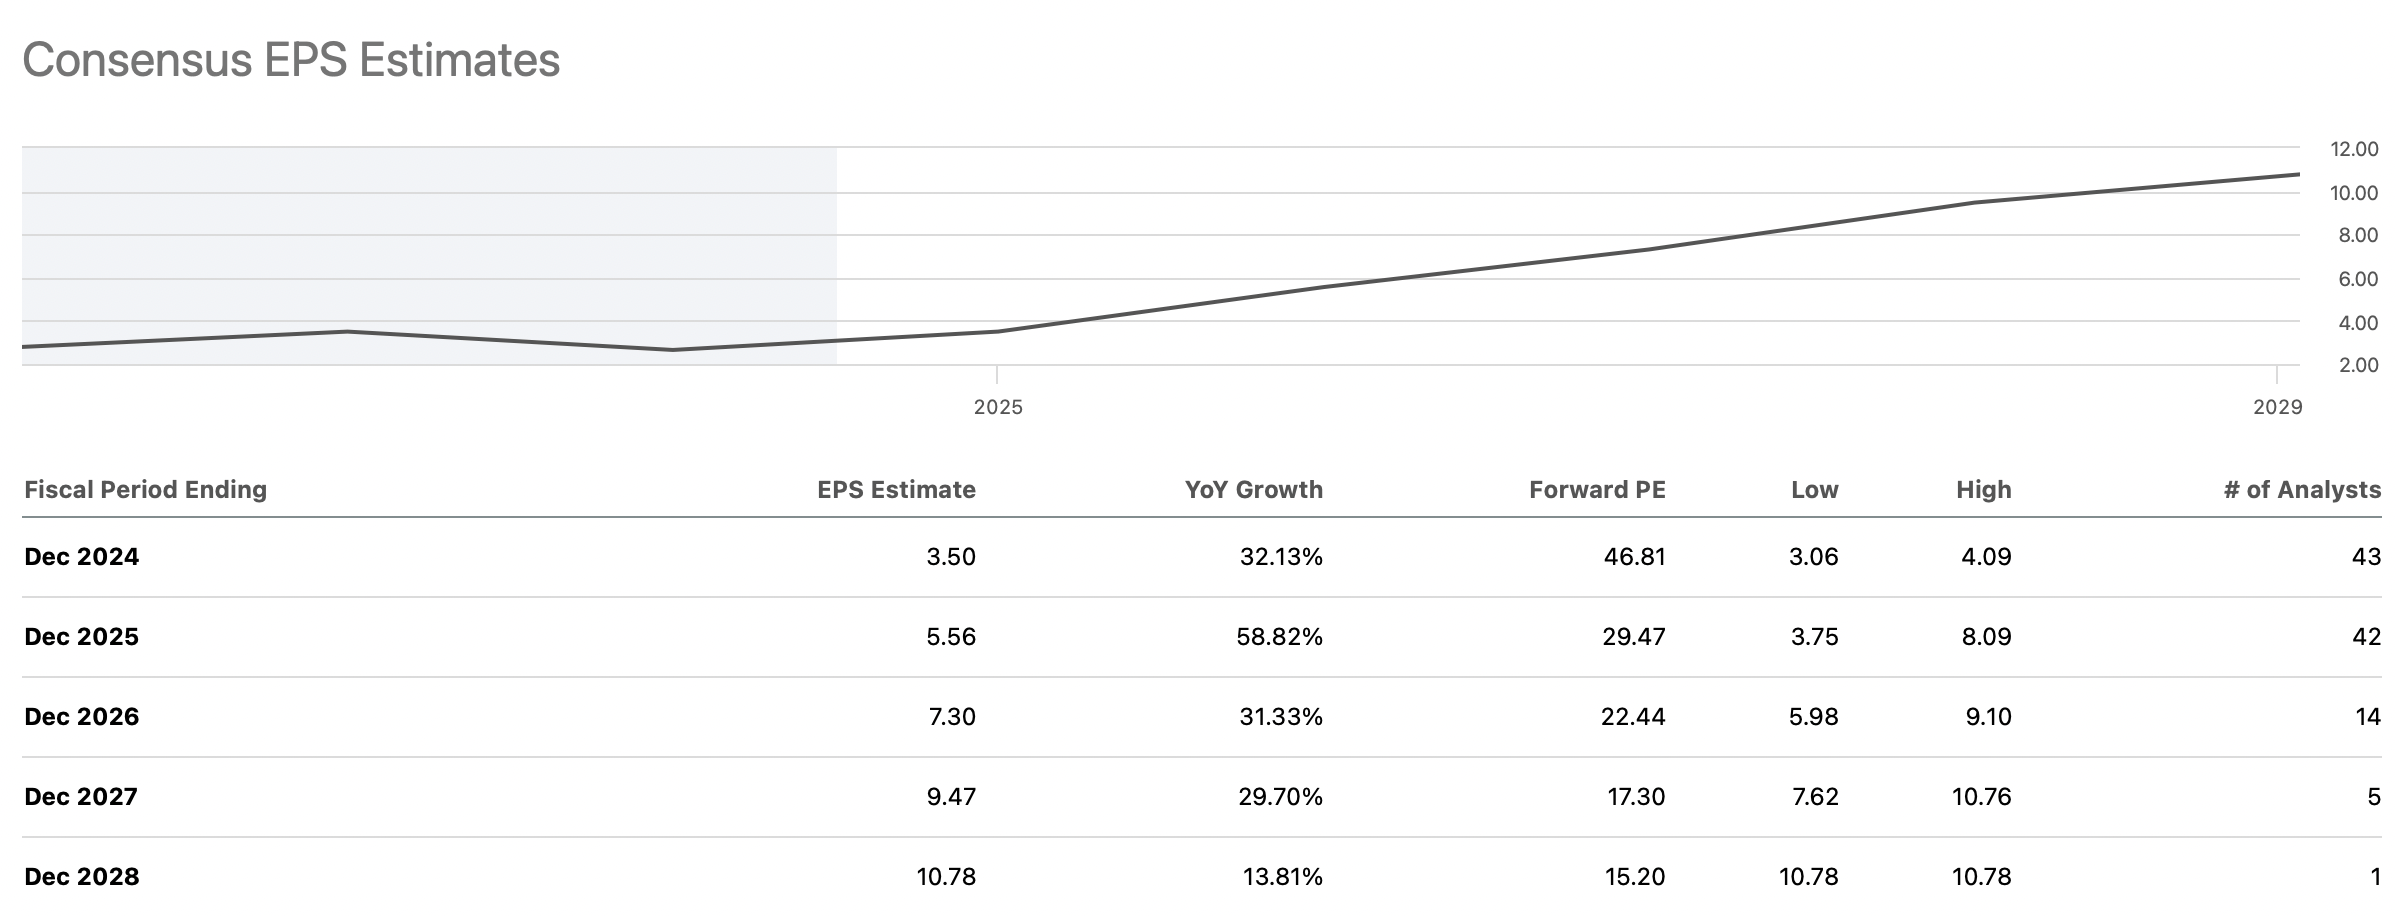Sort by the EPS Estimate column header
The image size is (2396, 916).
click(896, 489)
